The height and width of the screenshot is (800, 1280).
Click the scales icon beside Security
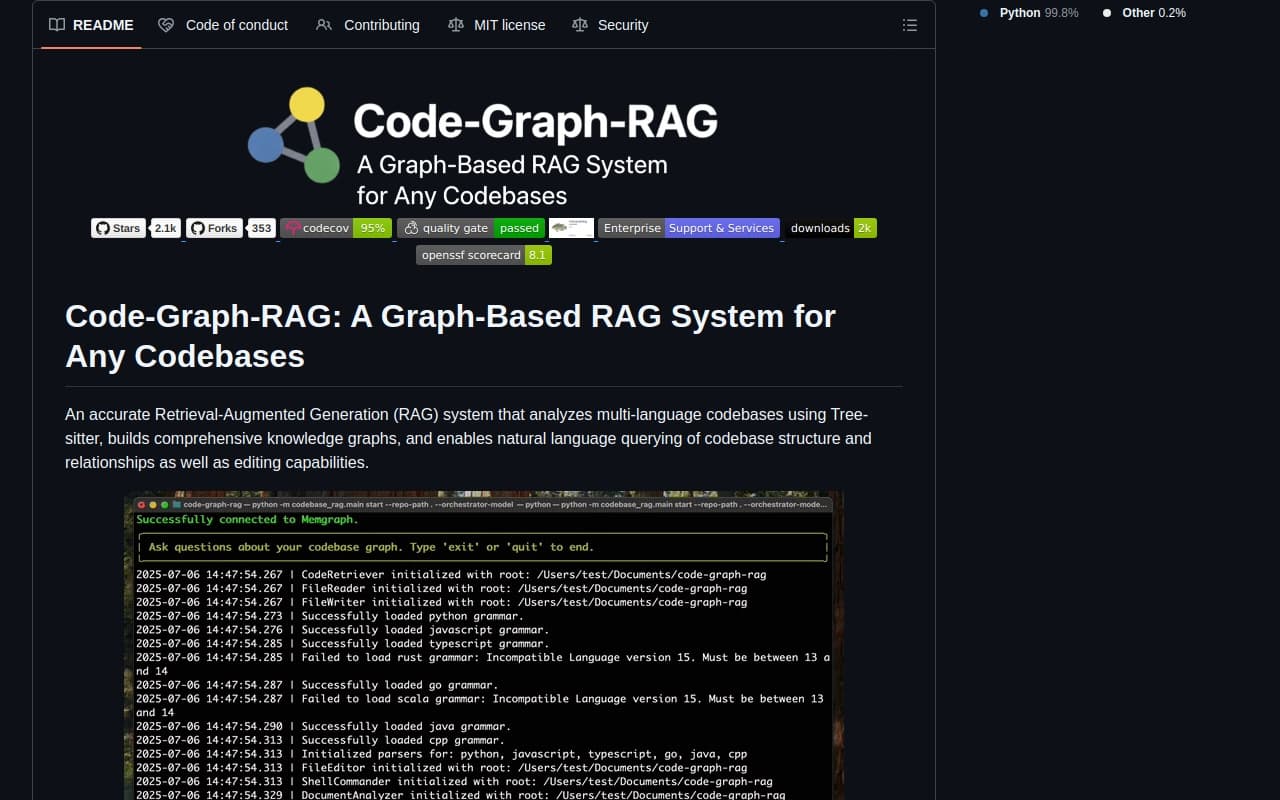[580, 25]
